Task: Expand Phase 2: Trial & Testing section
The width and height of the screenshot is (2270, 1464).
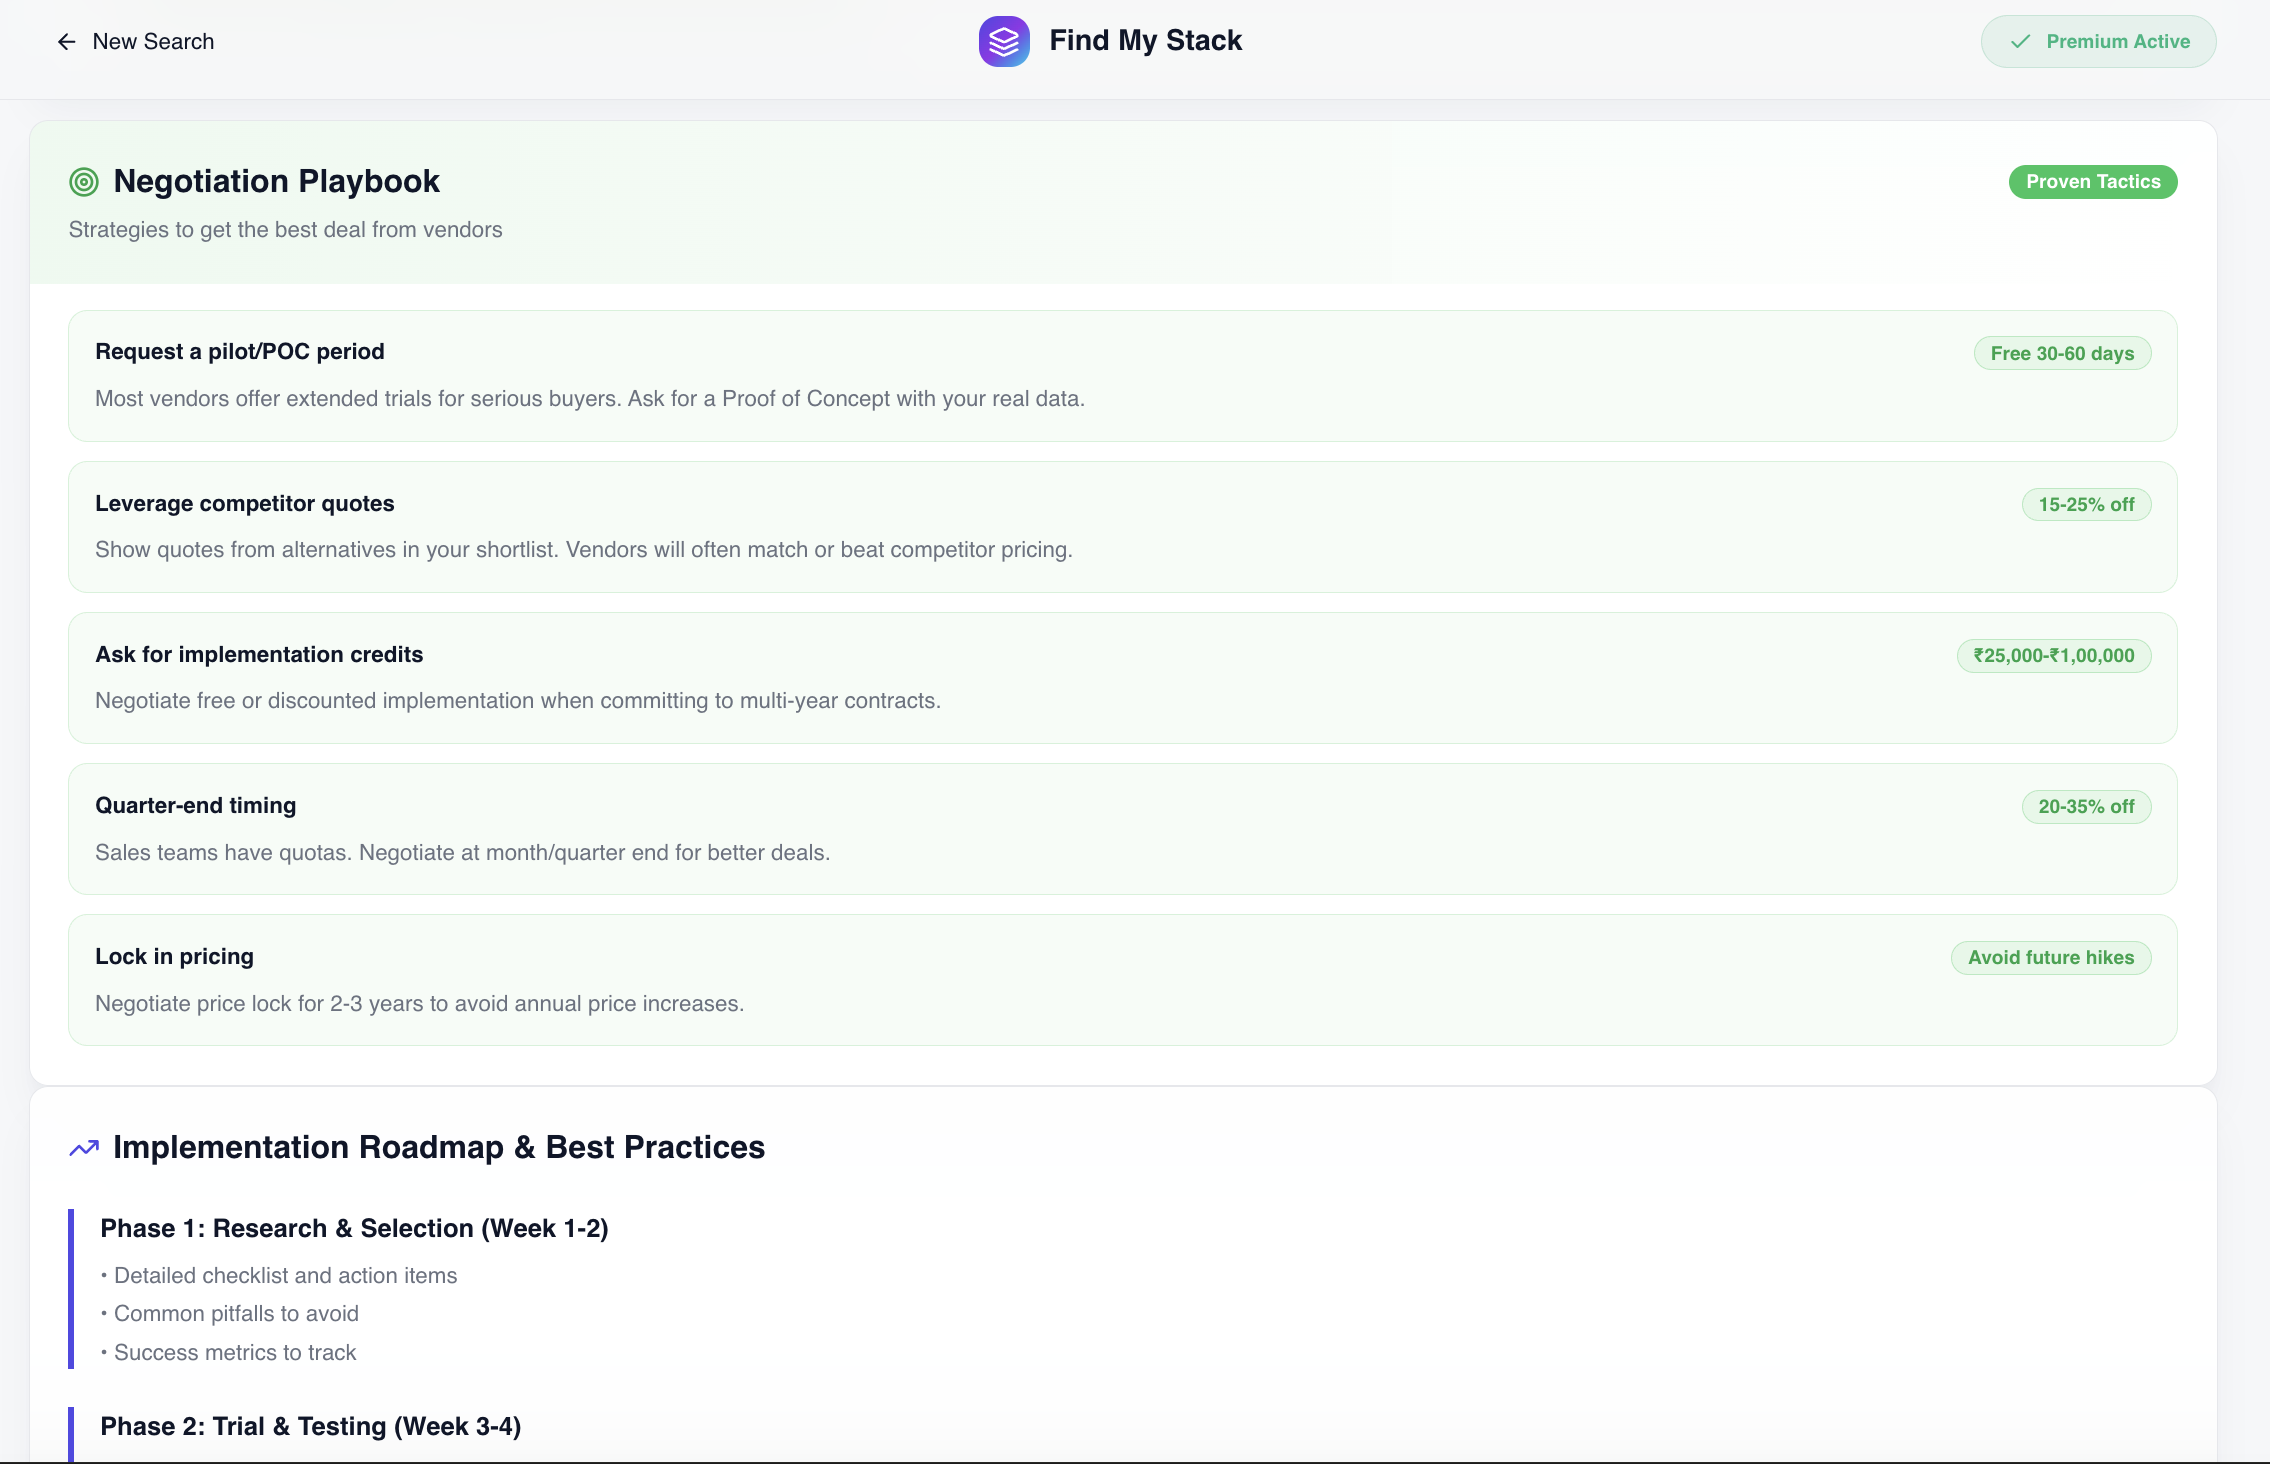Action: point(311,1426)
